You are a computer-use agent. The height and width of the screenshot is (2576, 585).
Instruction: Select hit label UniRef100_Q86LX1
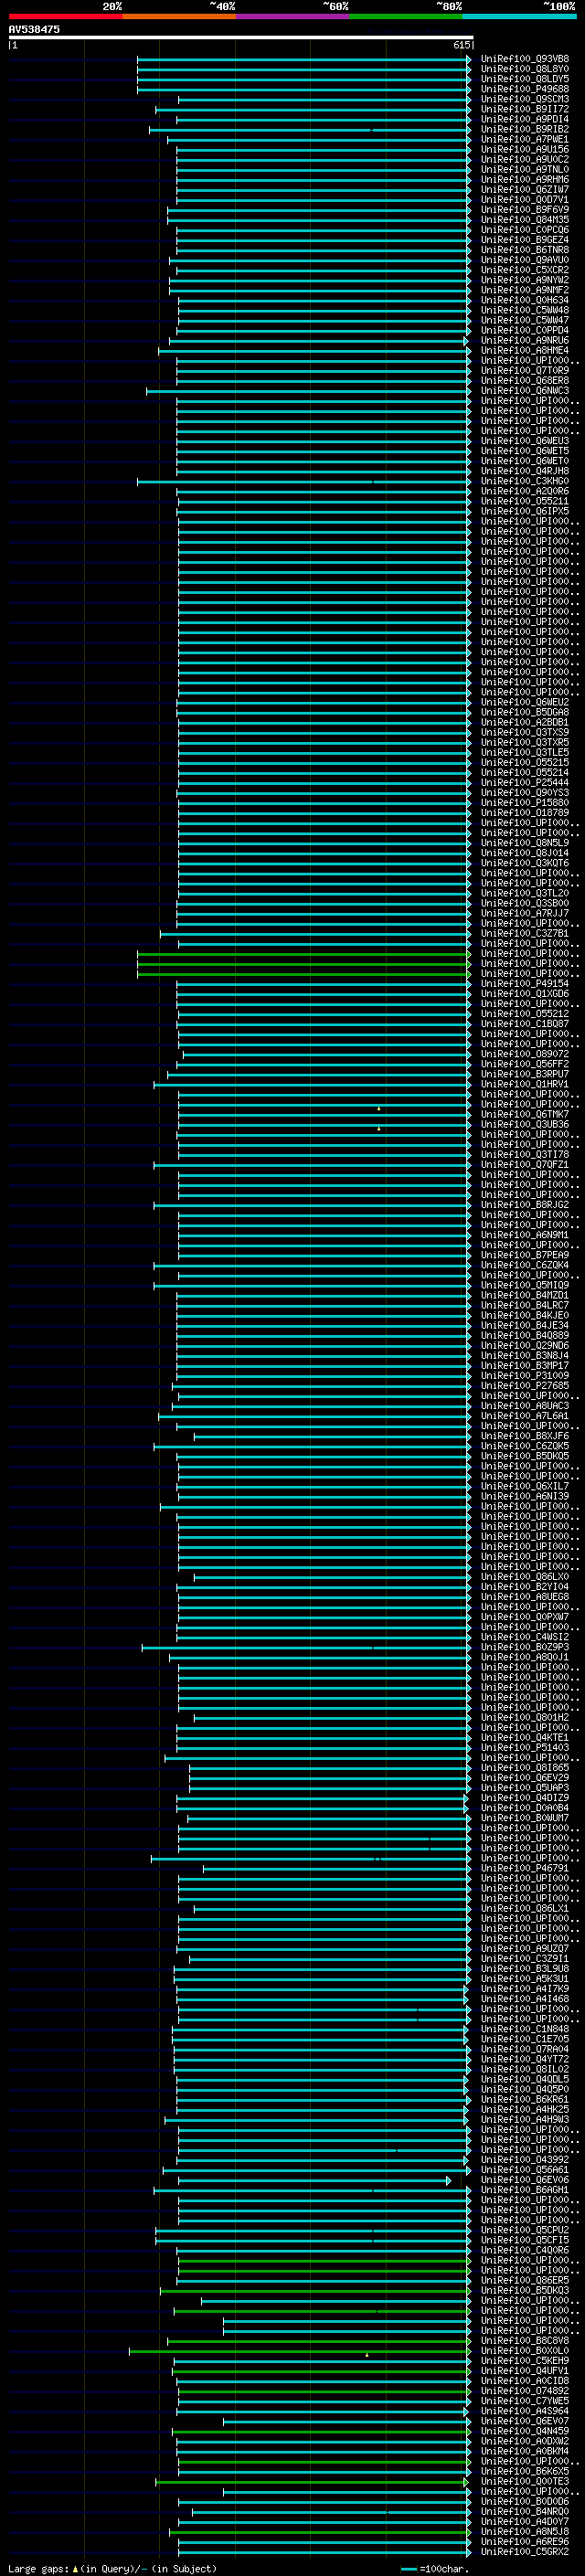(x=525, y=1908)
